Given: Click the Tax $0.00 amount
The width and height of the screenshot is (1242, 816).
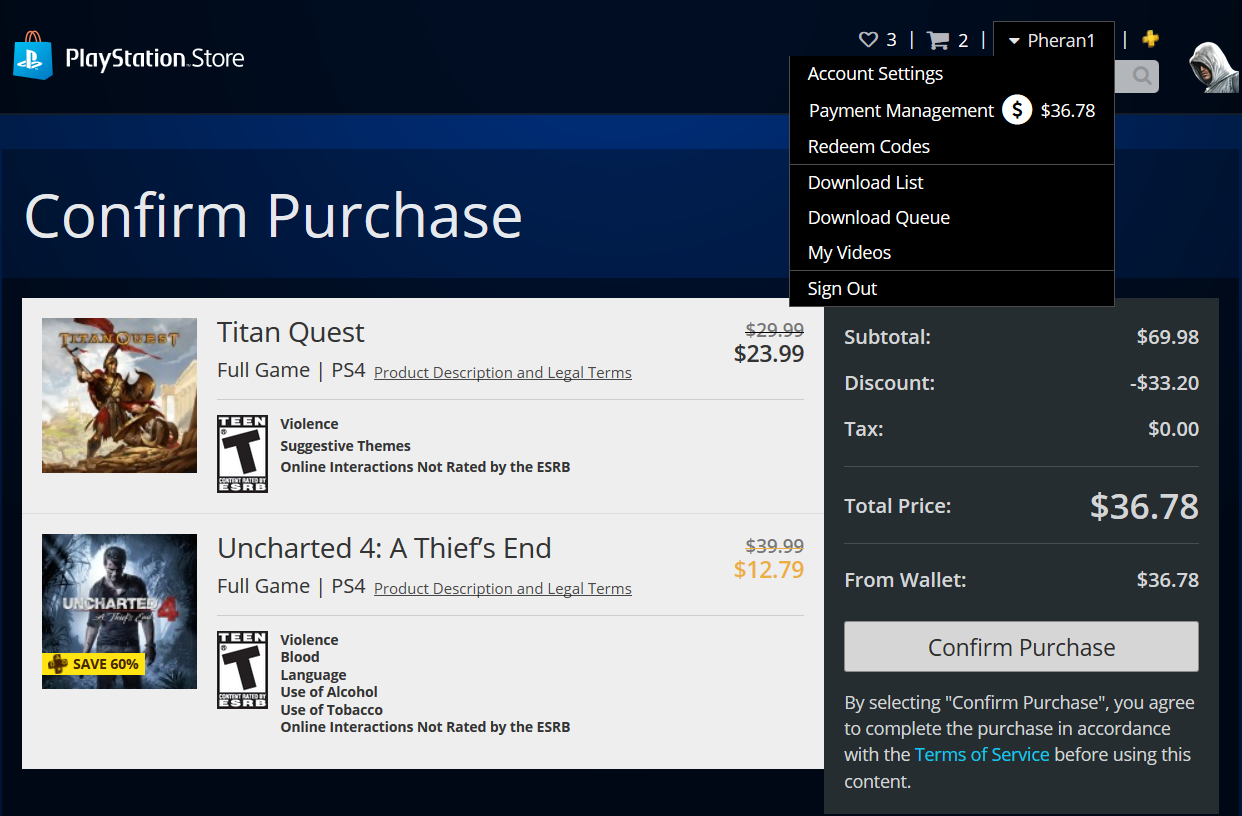Looking at the screenshot, I should (1173, 429).
